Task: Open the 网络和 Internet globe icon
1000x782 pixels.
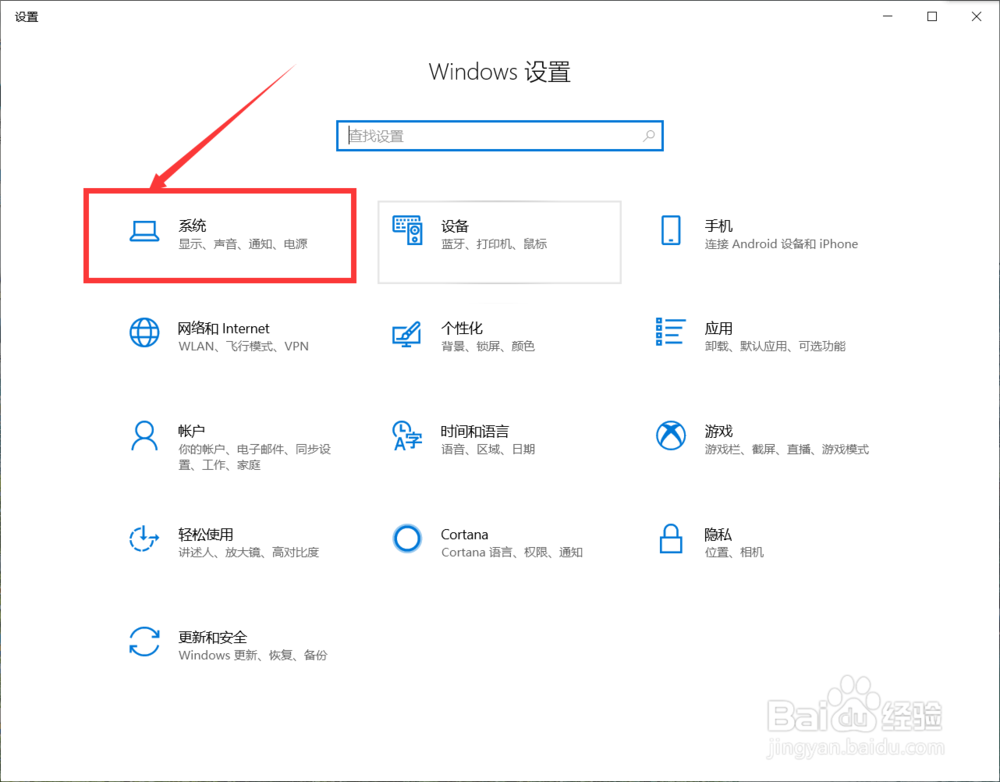Action: 144,333
